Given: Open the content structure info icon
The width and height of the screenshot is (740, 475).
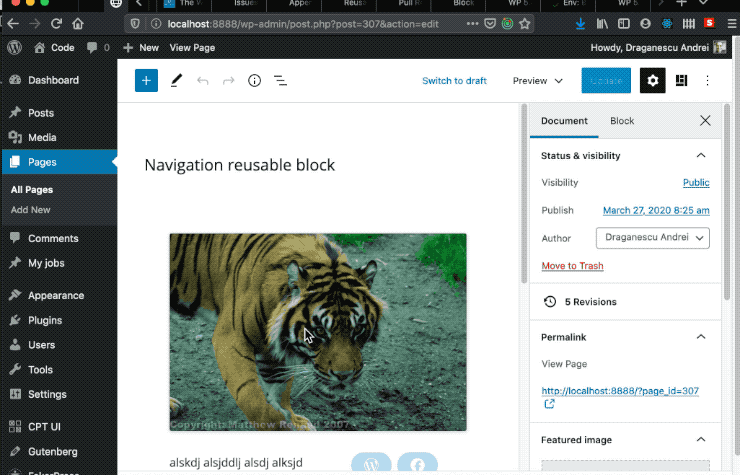Looking at the screenshot, I should (254, 81).
